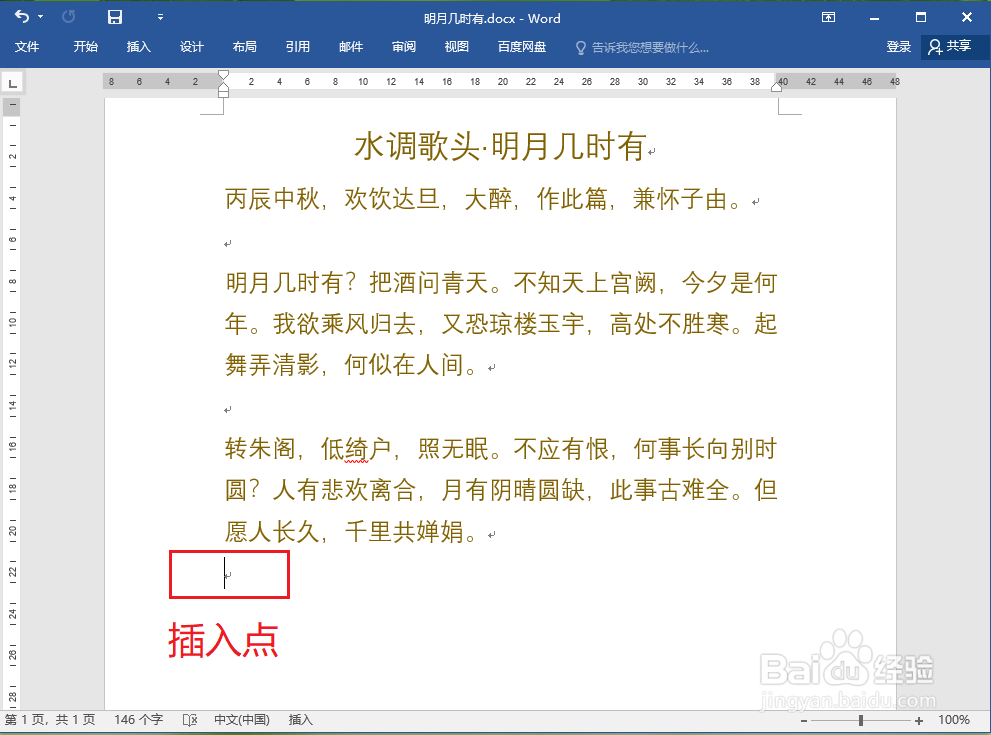Viewport: 991px width, 735px height.
Task: Toggle overtype mode via 插入 status indicator
Action: point(299,719)
